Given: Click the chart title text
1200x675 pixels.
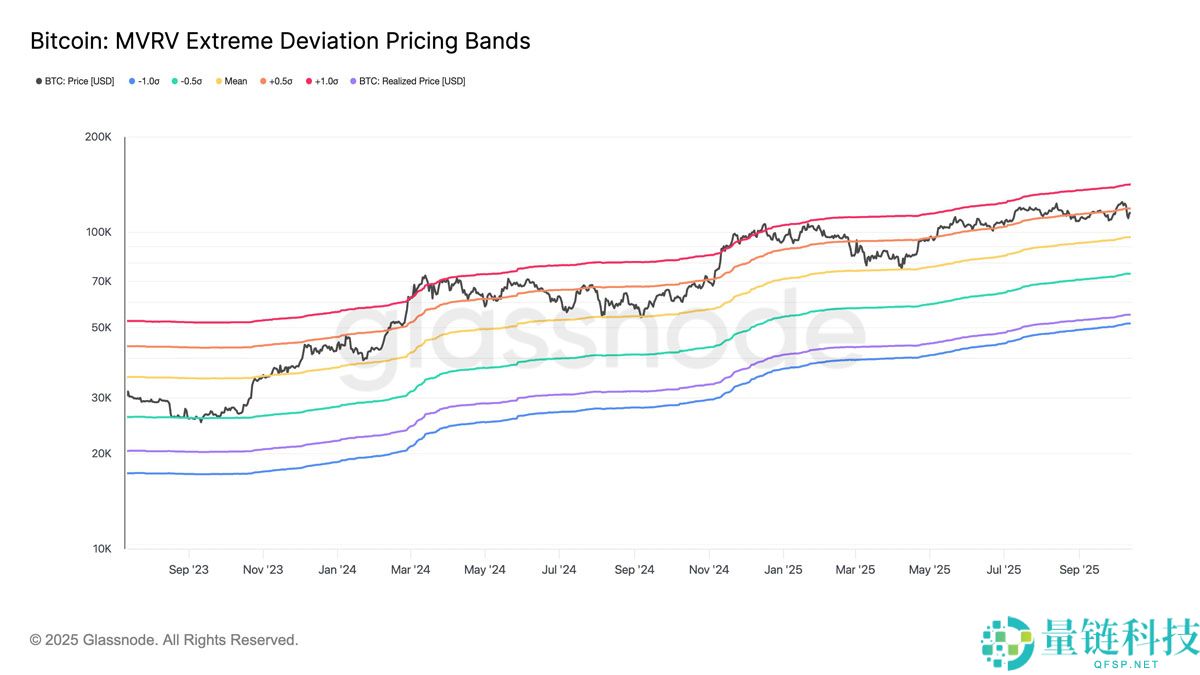Looking at the screenshot, I should point(280,41).
